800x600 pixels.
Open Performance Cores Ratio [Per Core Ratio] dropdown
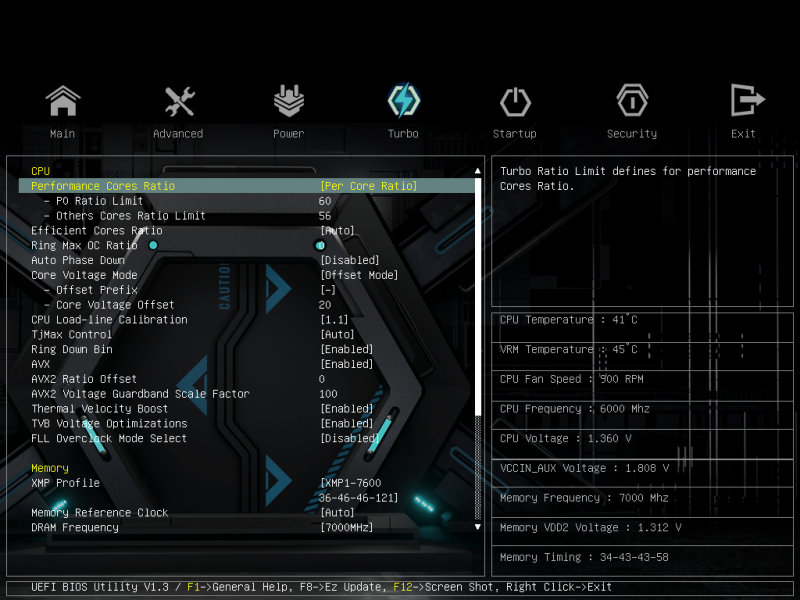tap(369, 186)
